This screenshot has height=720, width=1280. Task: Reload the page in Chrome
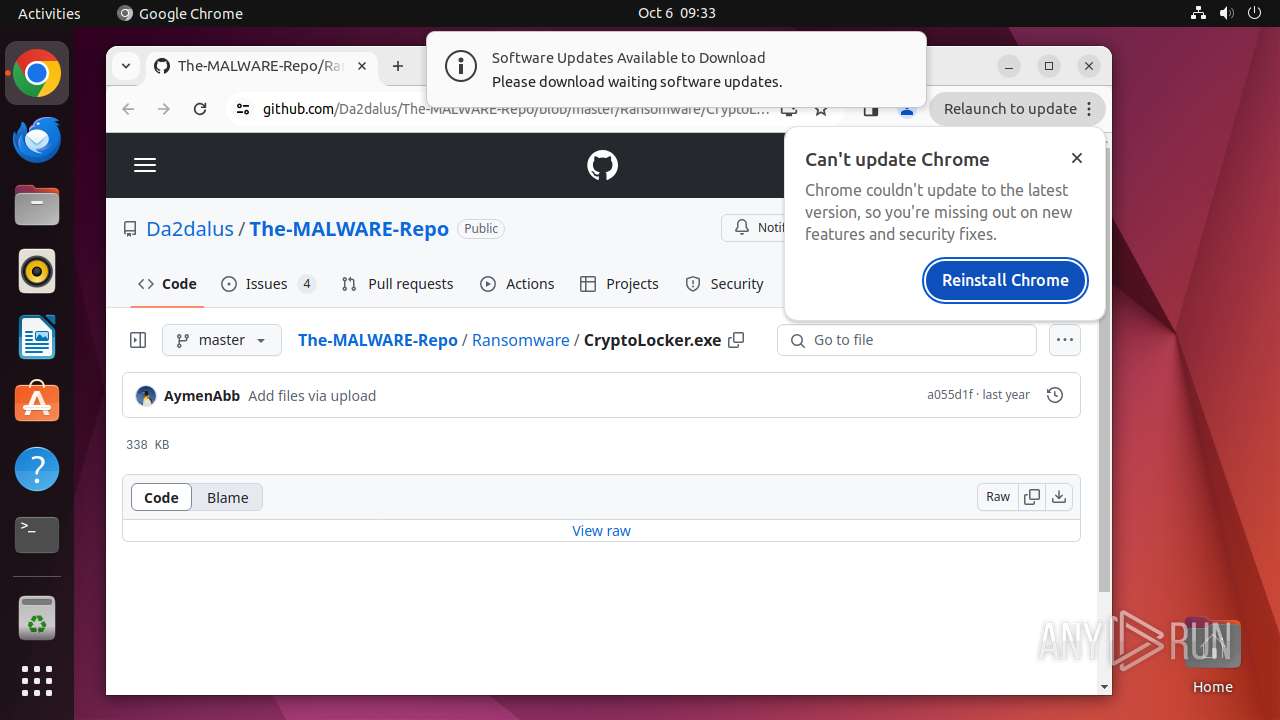(x=200, y=109)
